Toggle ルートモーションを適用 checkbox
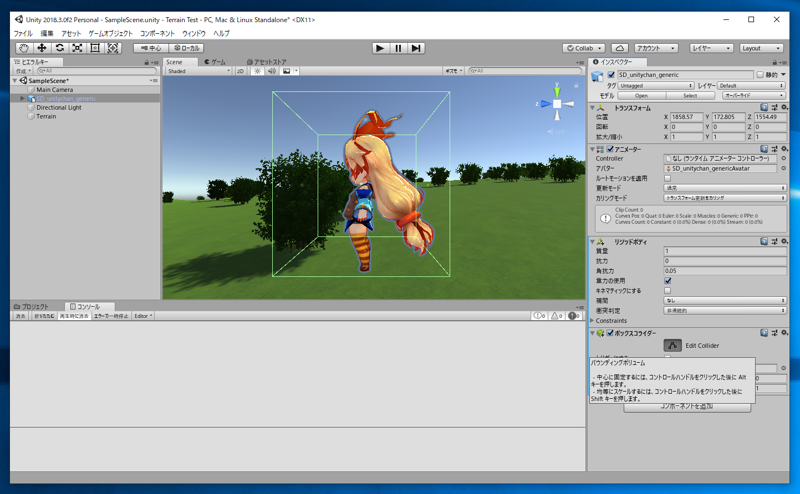The width and height of the screenshot is (800, 494). tap(667, 178)
